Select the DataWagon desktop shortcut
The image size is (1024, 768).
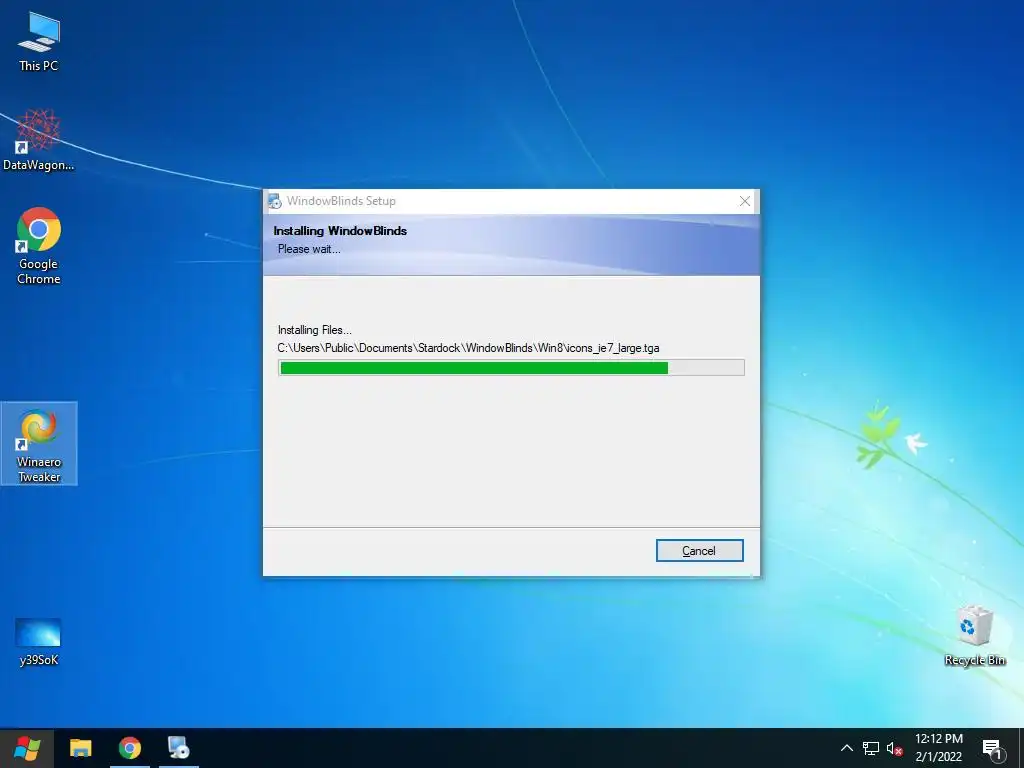coord(39,140)
